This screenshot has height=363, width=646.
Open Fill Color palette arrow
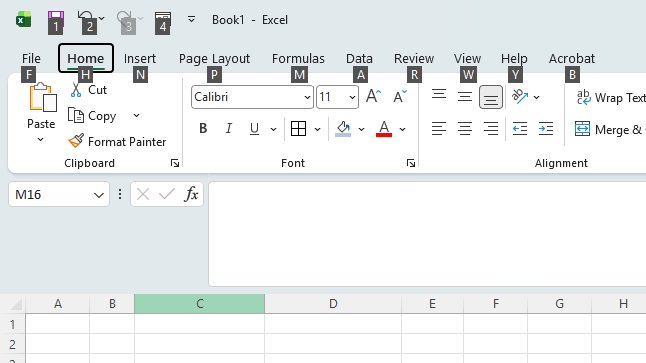[361, 129]
